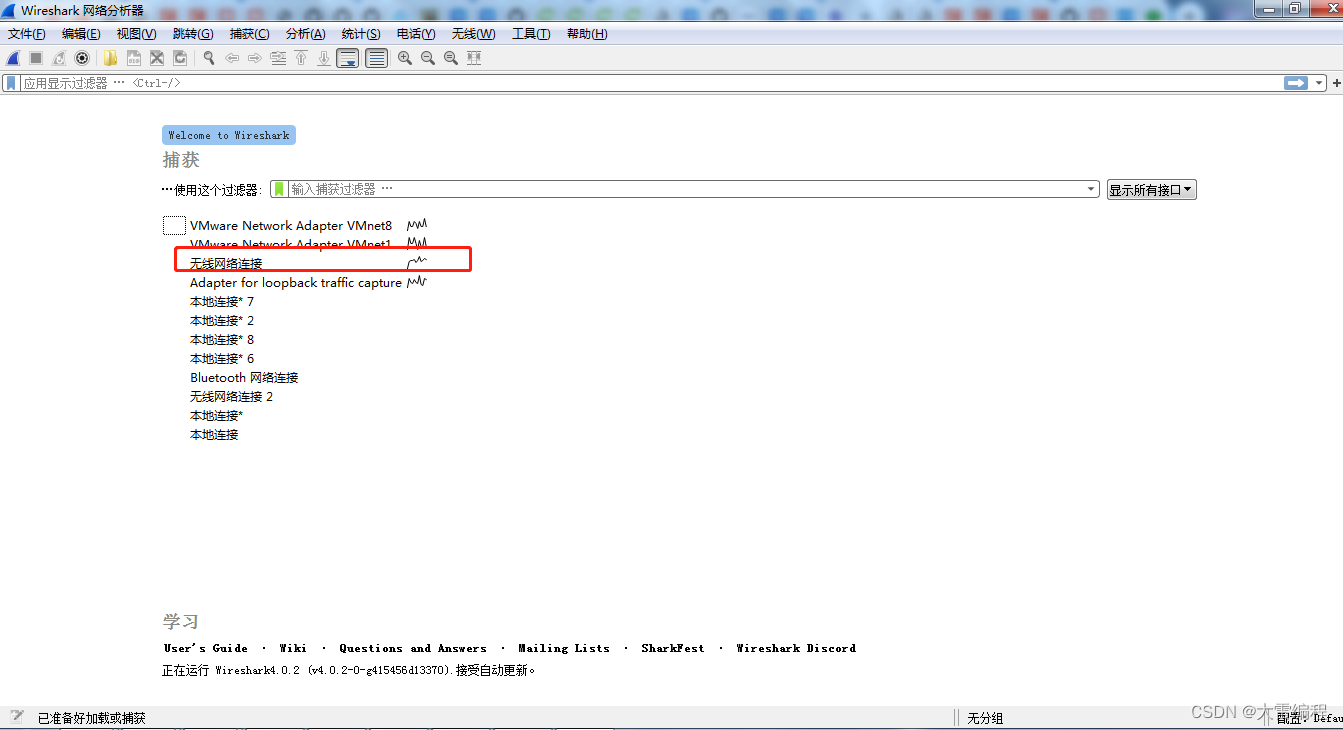Apply the display filter with the arrow button

[x=1296, y=83]
